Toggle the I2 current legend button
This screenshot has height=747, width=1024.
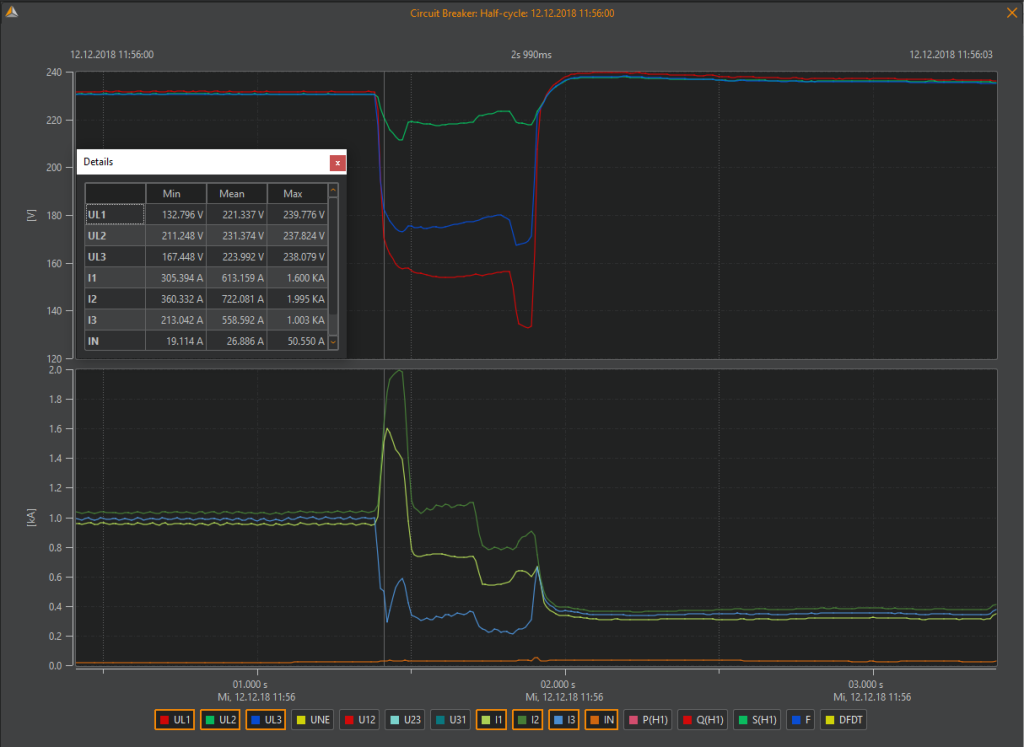coord(528,720)
